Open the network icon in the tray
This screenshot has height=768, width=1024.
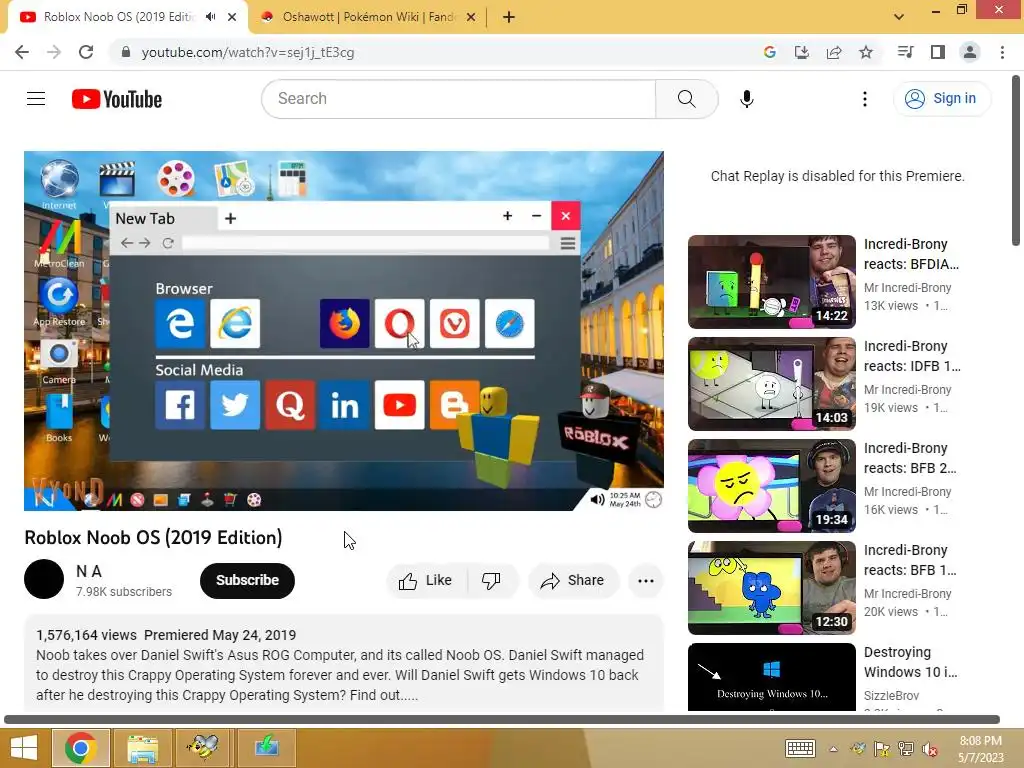click(906, 749)
